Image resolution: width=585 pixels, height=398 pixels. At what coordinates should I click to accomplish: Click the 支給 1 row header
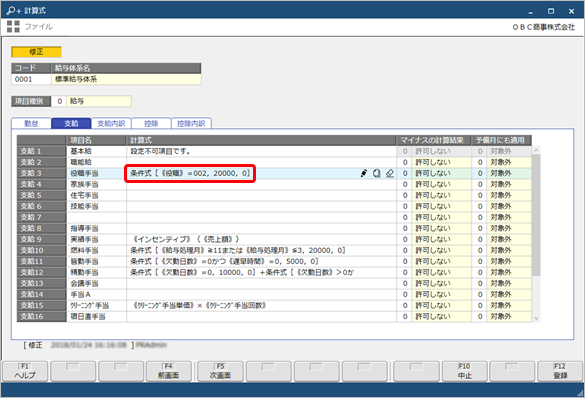[41, 151]
